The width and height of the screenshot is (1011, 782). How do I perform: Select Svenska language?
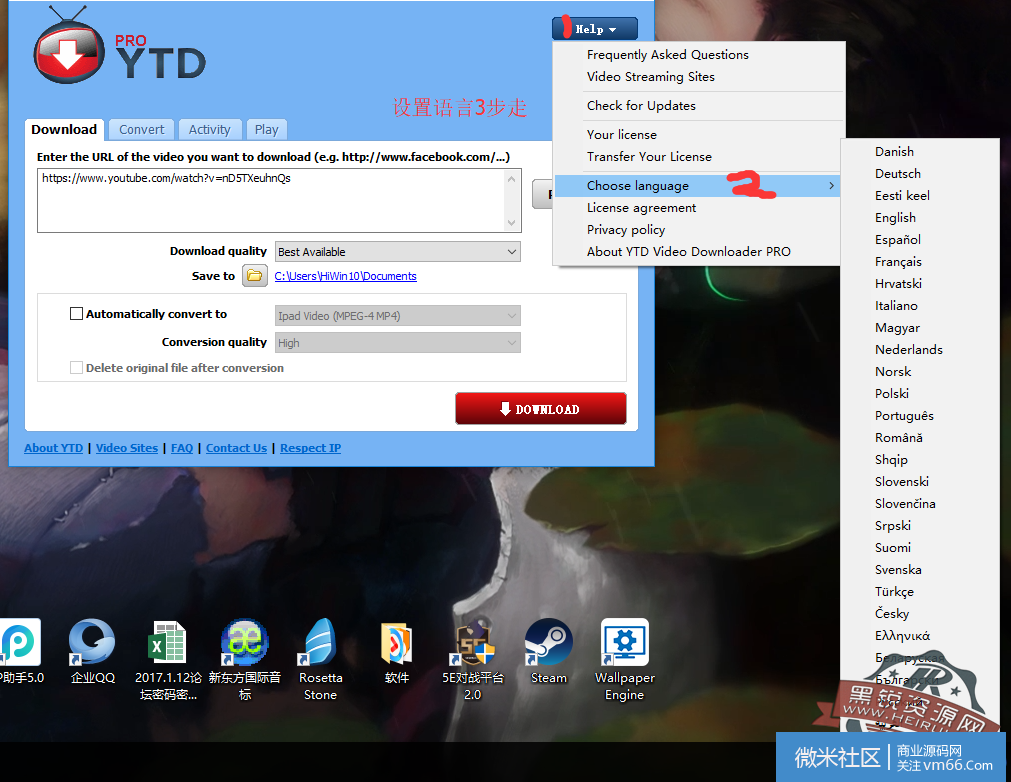(898, 569)
